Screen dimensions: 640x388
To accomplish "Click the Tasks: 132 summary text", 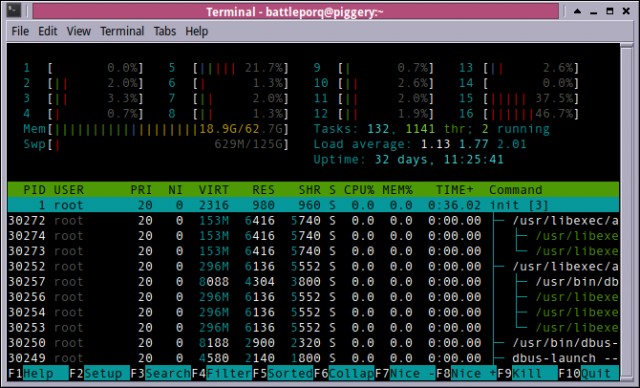I will [431, 129].
